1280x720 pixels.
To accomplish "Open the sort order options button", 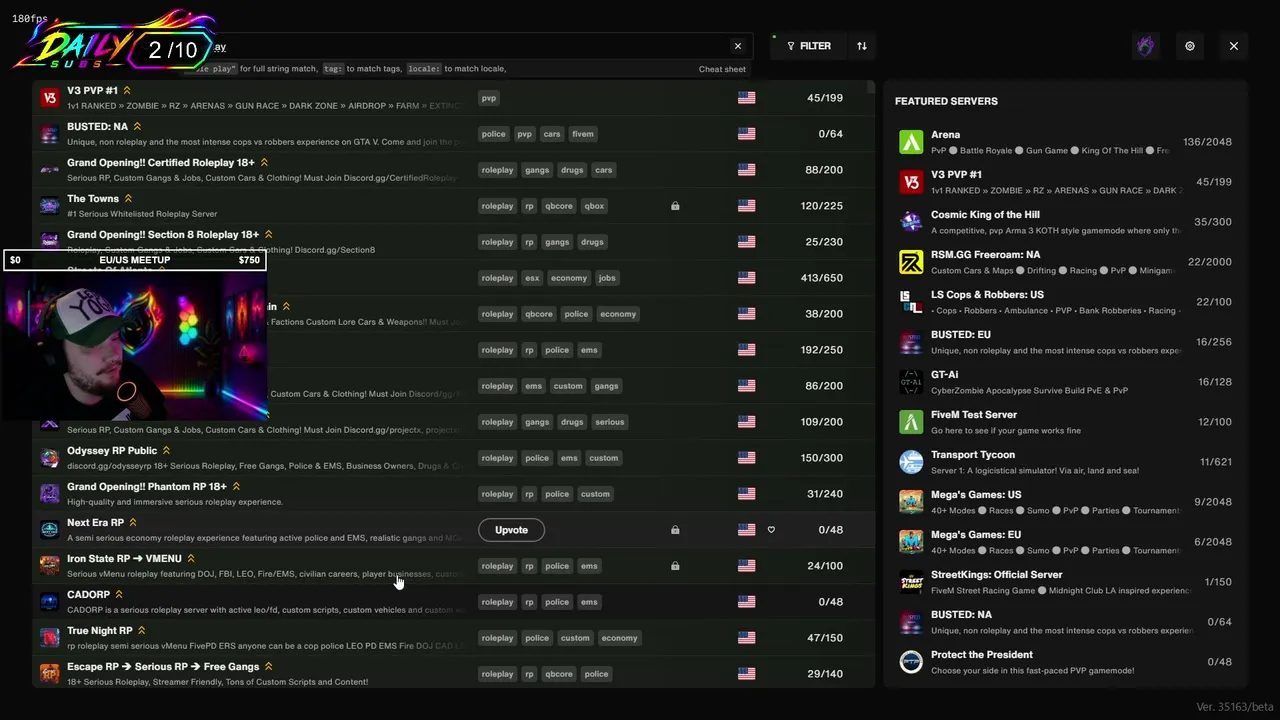I will (x=862, y=46).
